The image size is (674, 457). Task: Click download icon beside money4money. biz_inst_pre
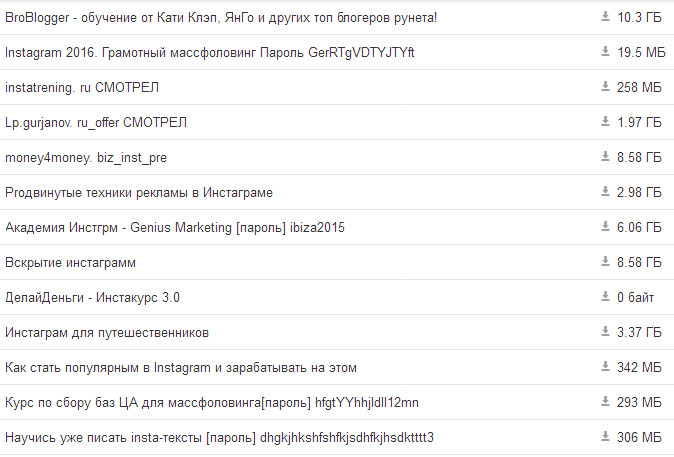point(605,157)
